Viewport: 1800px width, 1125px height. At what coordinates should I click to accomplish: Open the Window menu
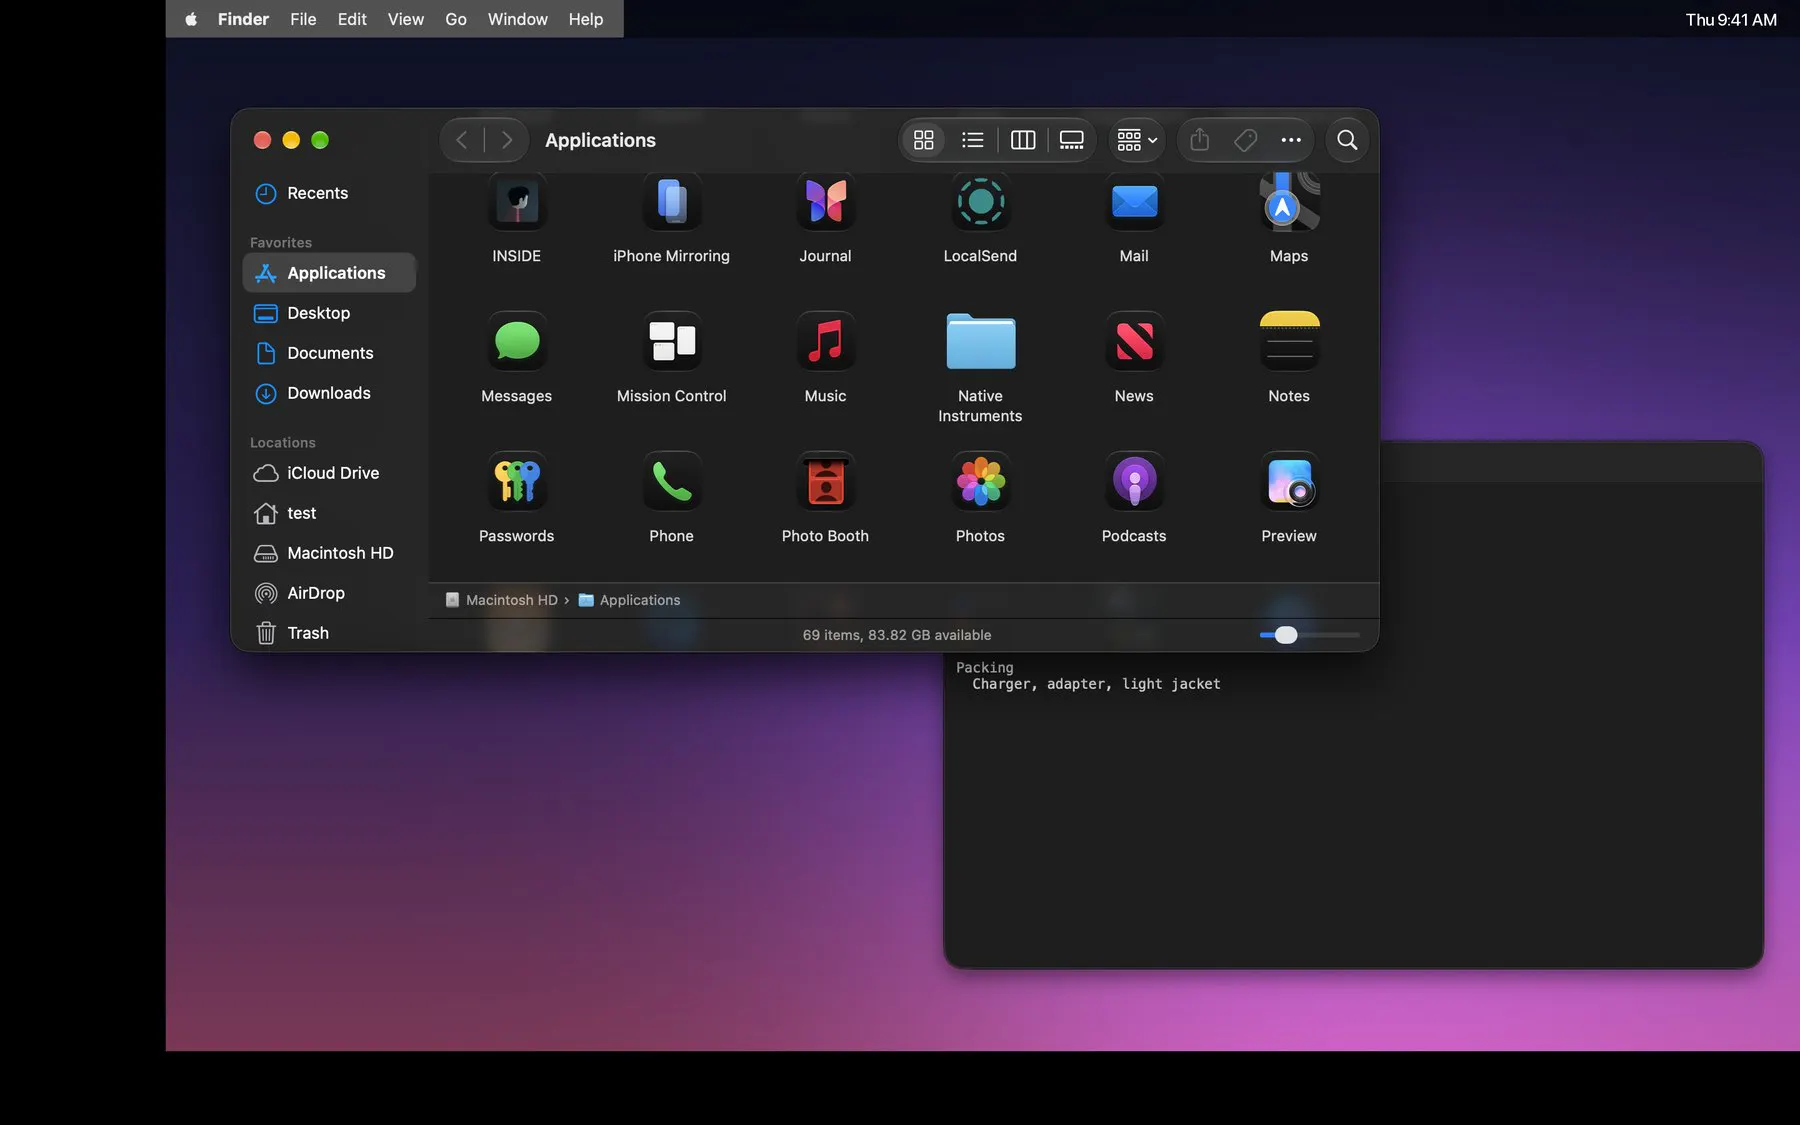[x=517, y=19]
